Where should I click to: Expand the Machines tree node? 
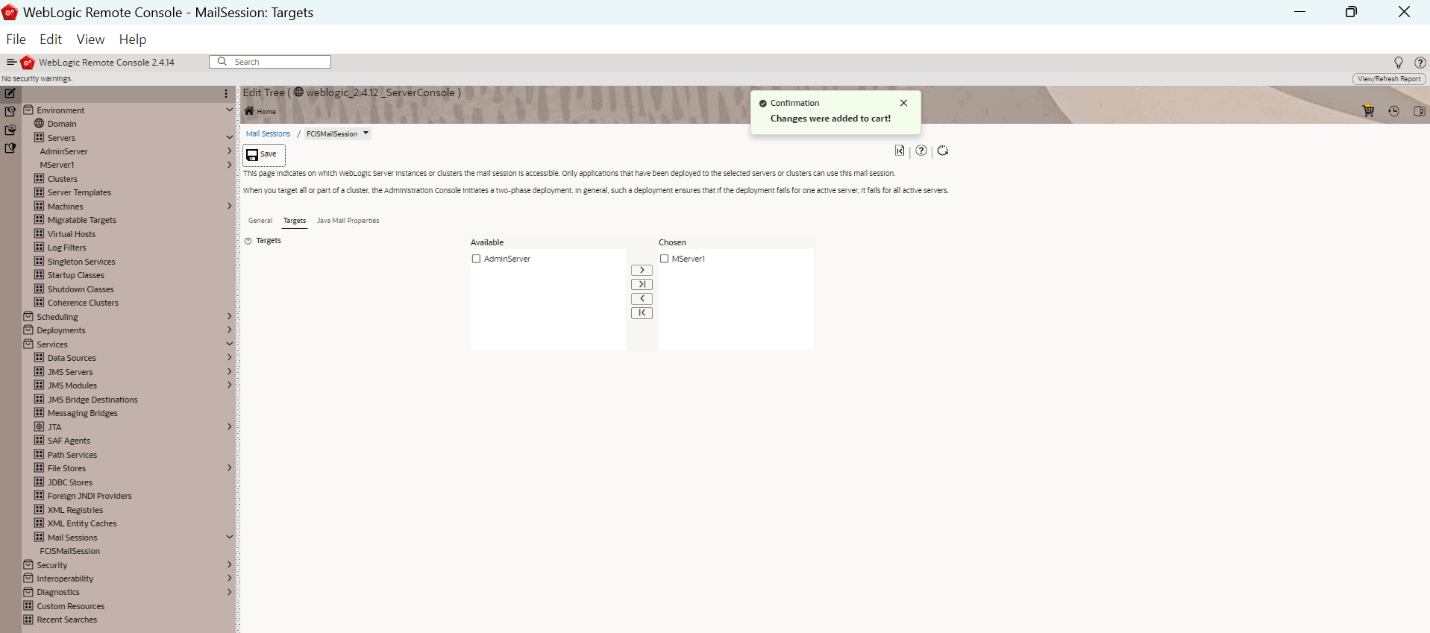(x=229, y=206)
